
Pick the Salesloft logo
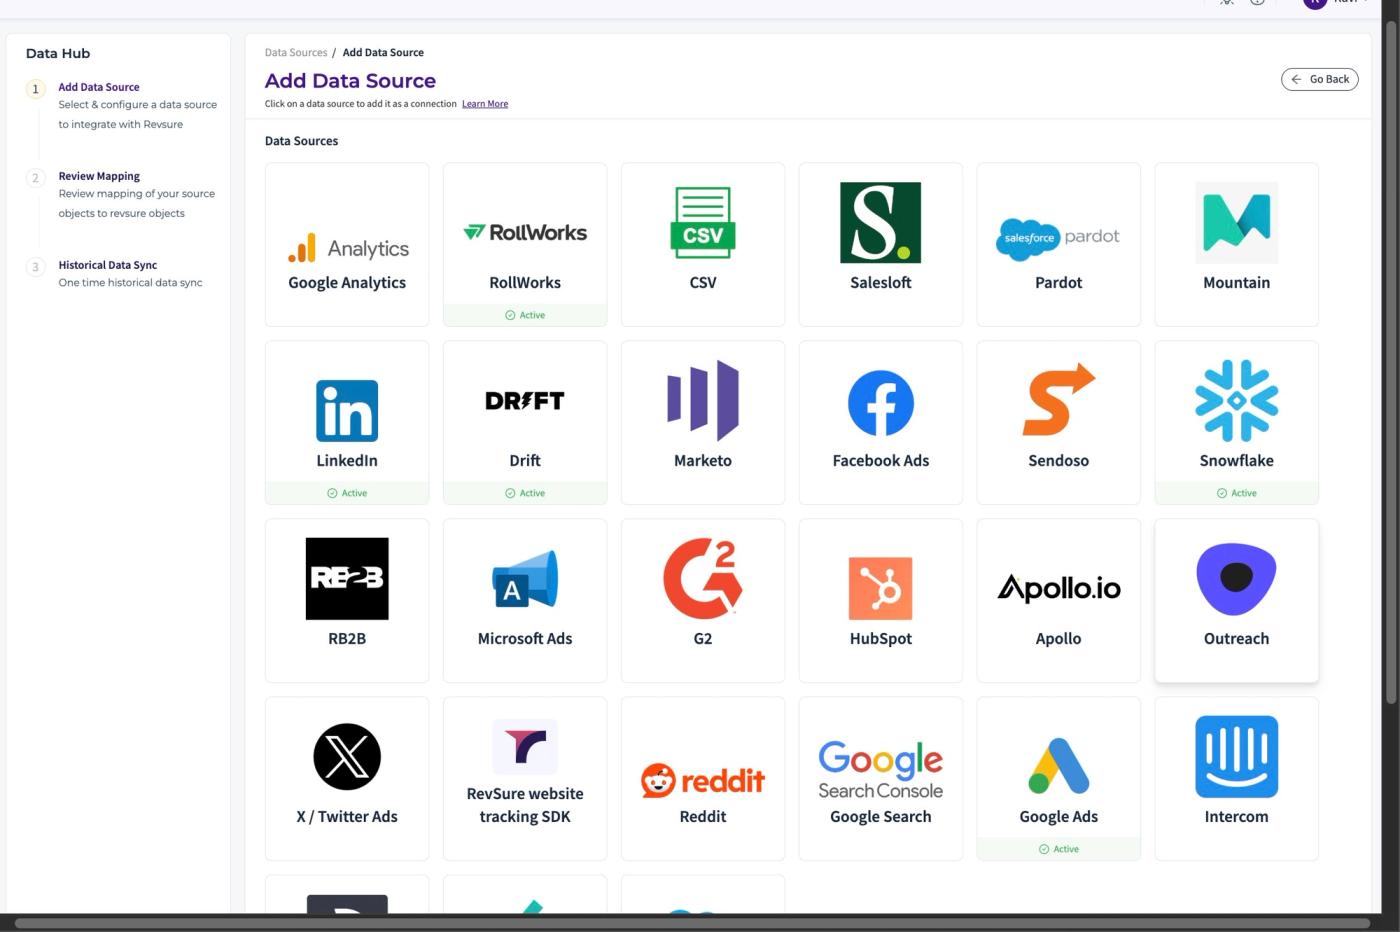pyautogui.click(x=881, y=223)
